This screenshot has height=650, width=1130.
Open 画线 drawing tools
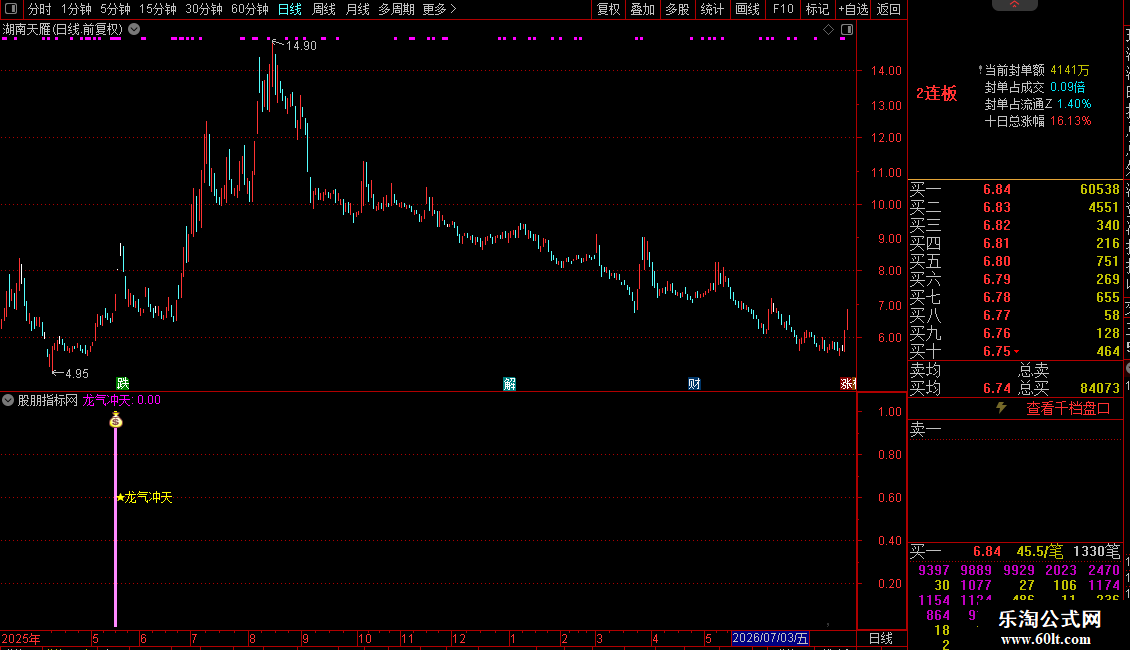(x=747, y=9)
